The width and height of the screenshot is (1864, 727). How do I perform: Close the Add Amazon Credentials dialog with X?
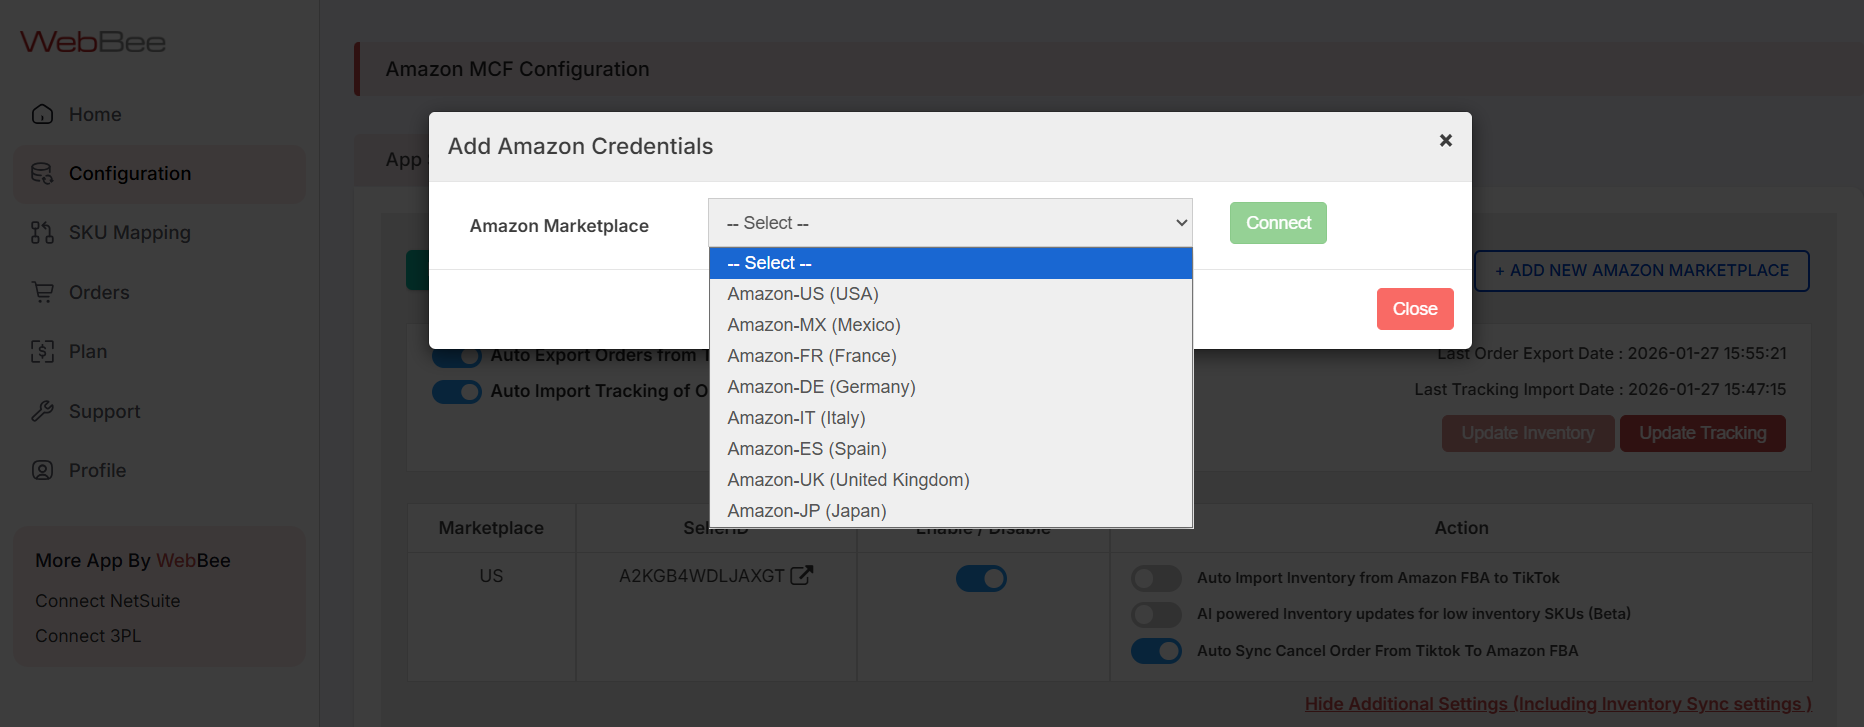1445,141
